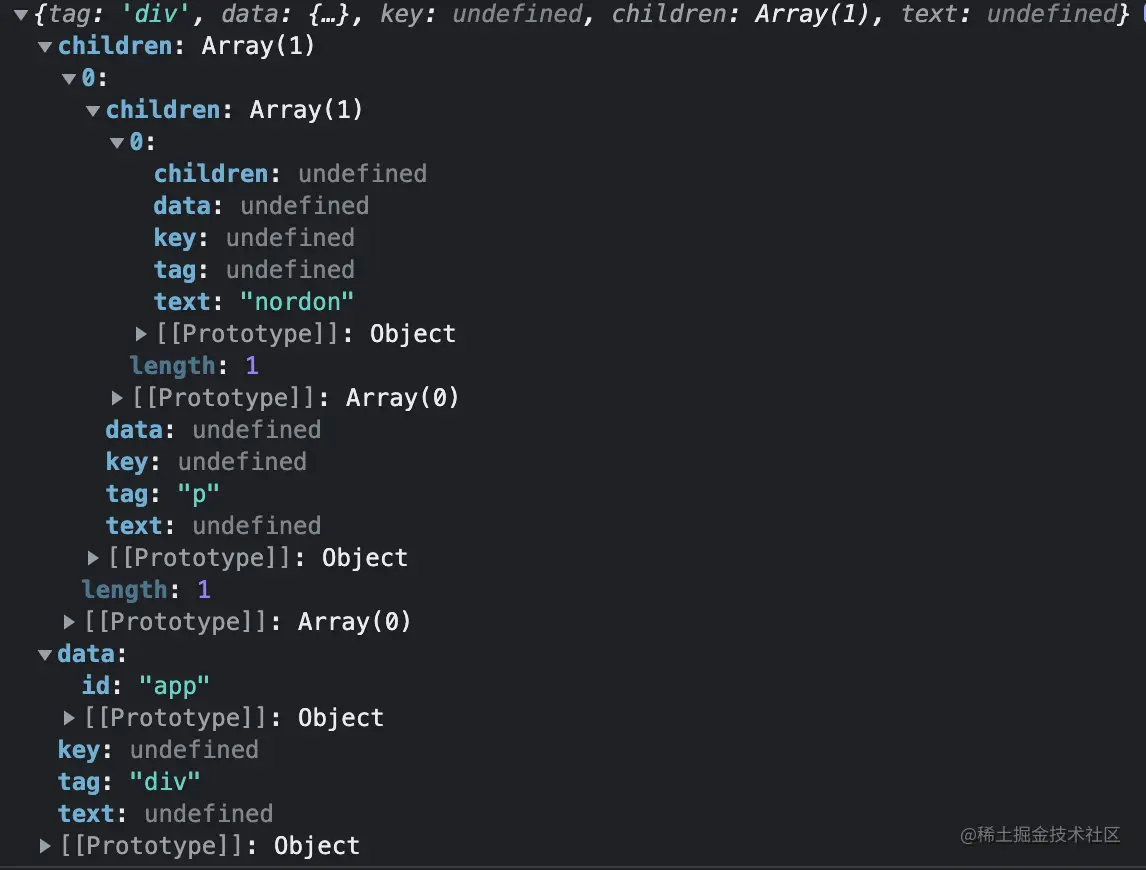Expand the indented inner [[Prototype]]: Array(0)
The width and height of the screenshot is (1146, 870).
point(117,398)
